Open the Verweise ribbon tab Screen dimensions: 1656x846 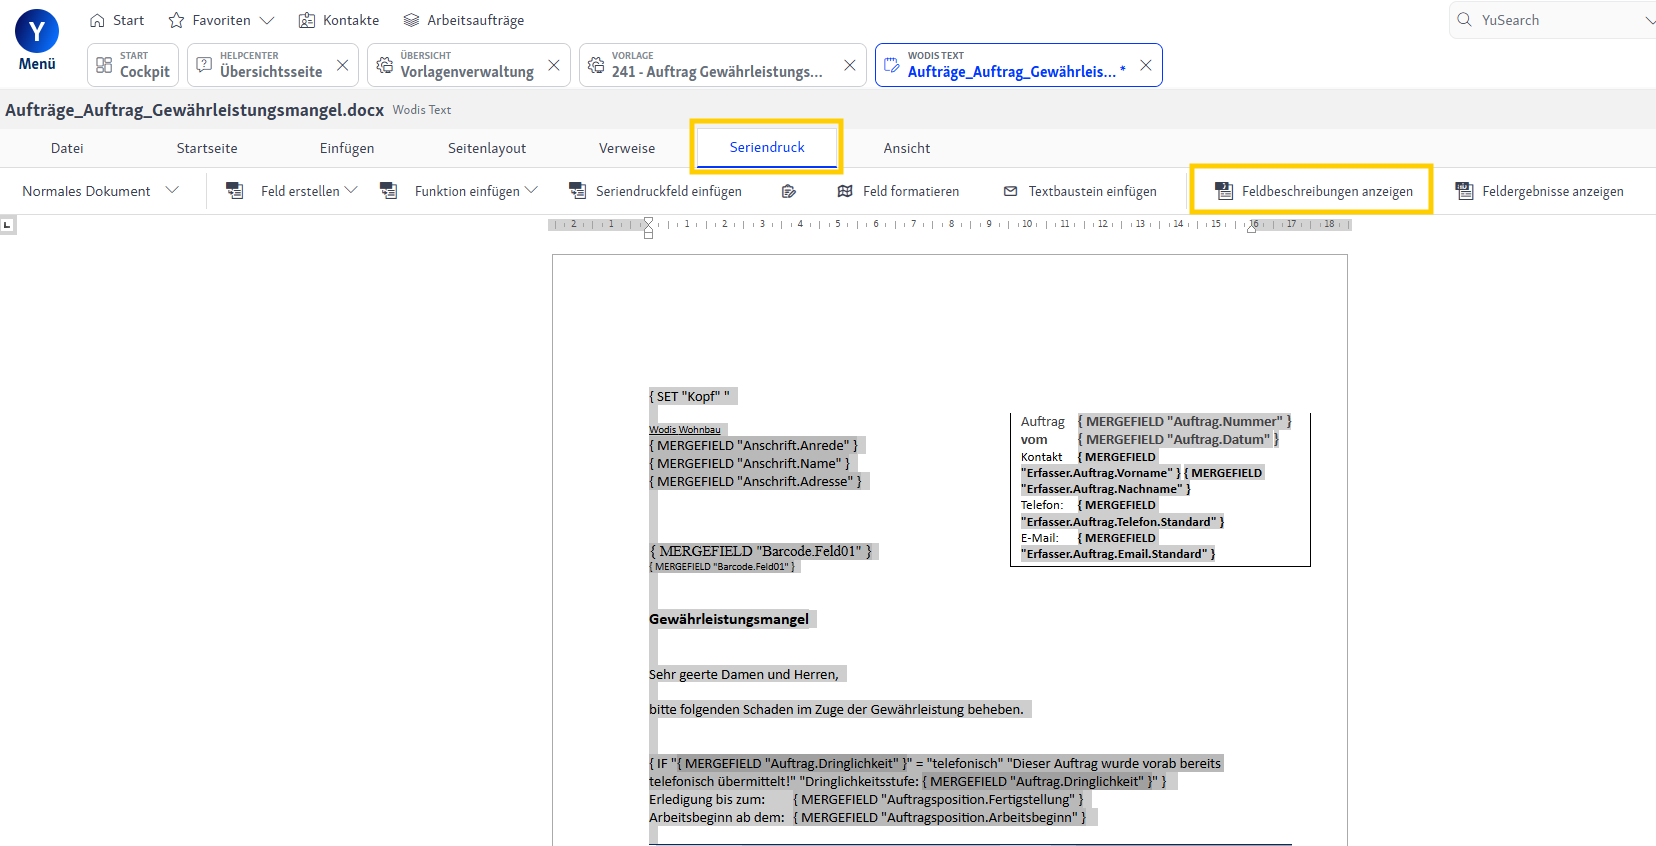(627, 148)
